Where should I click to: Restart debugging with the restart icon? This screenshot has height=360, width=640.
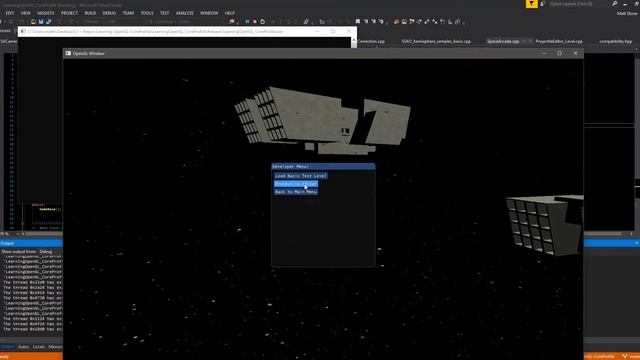(x=262, y=22)
